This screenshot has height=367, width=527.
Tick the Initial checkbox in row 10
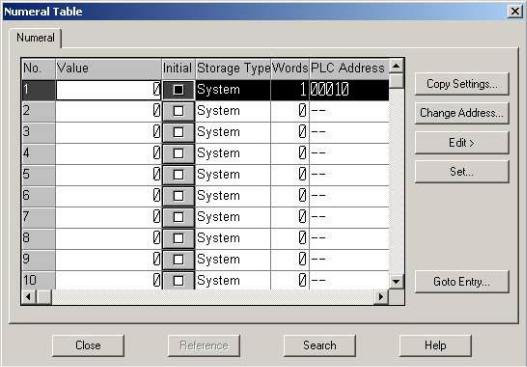click(178, 280)
